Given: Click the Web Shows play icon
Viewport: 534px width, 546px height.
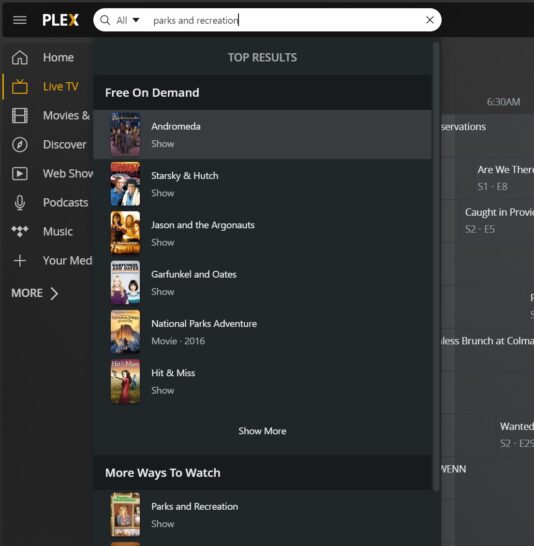Looking at the screenshot, I should coord(19,173).
